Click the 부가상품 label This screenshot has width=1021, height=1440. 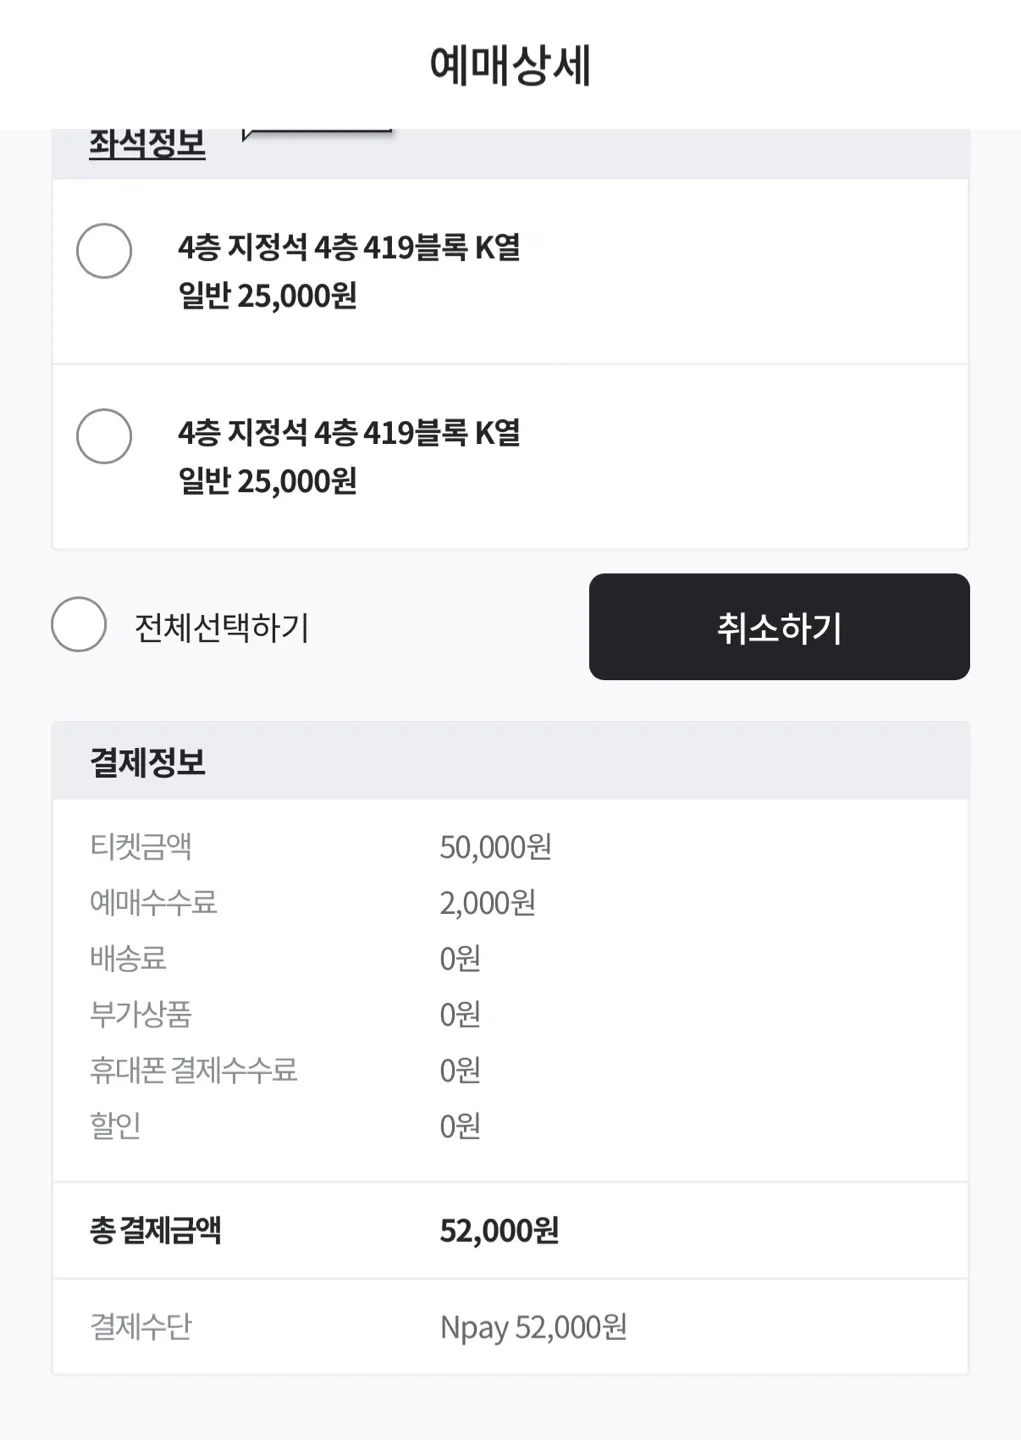(x=141, y=1014)
